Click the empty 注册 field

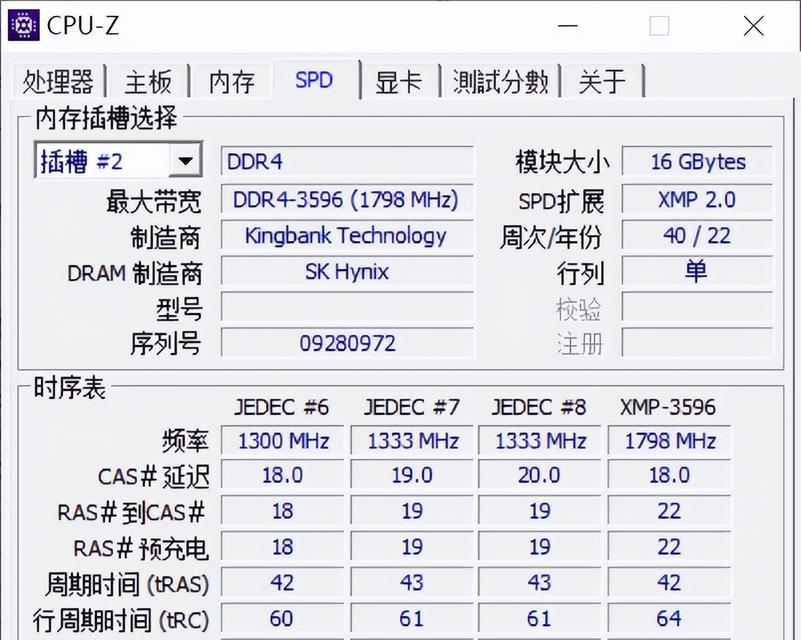(x=697, y=343)
